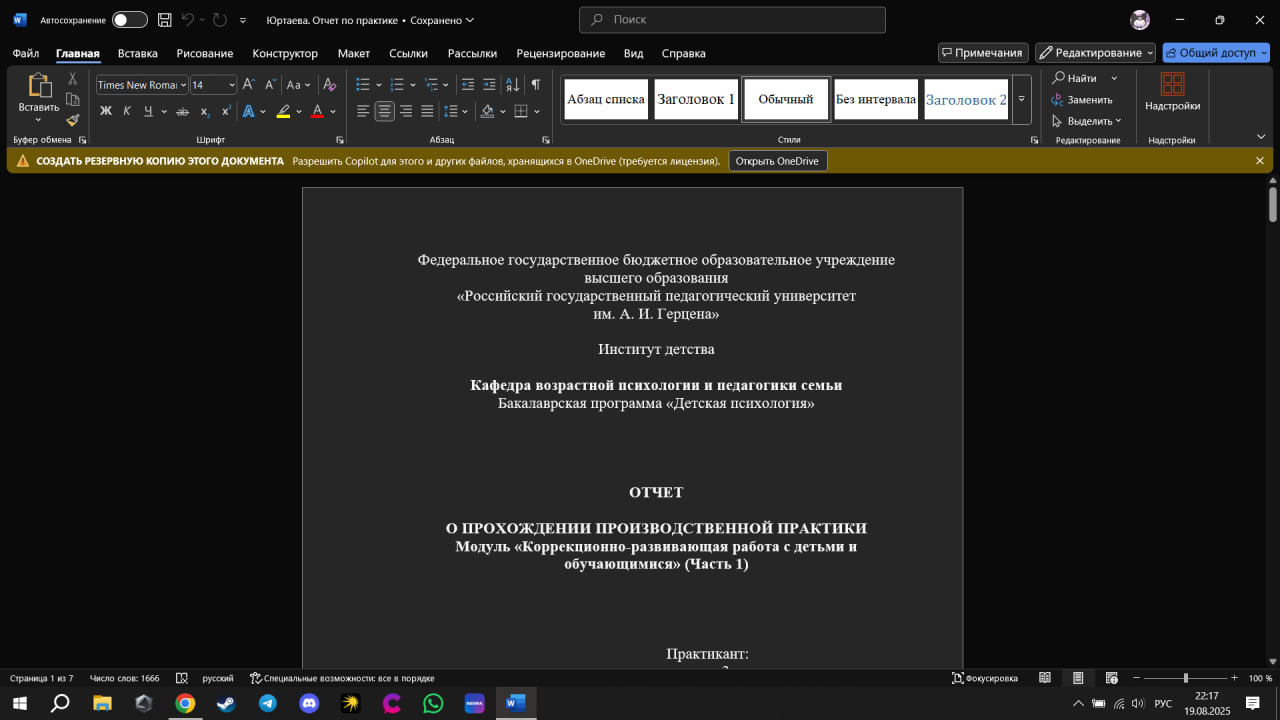1280x720 pixels.
Task: Open the Редактирование mode dropdown
Action: pos(1095,53)
